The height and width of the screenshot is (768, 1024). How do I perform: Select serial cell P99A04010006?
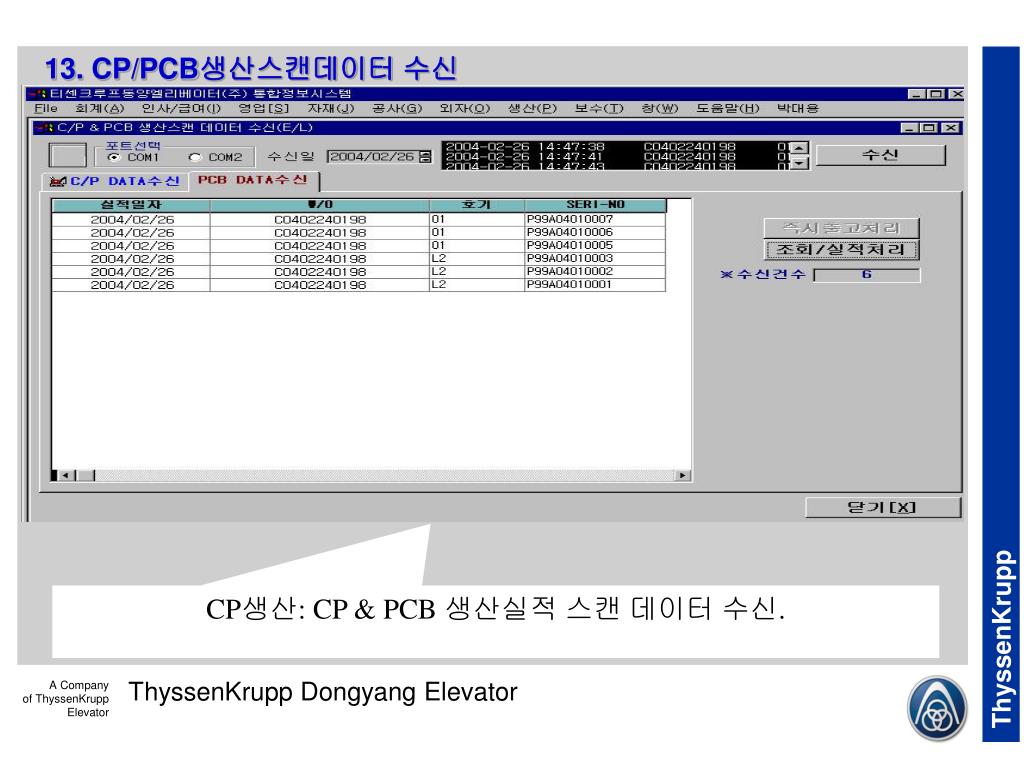coord(595,232)
